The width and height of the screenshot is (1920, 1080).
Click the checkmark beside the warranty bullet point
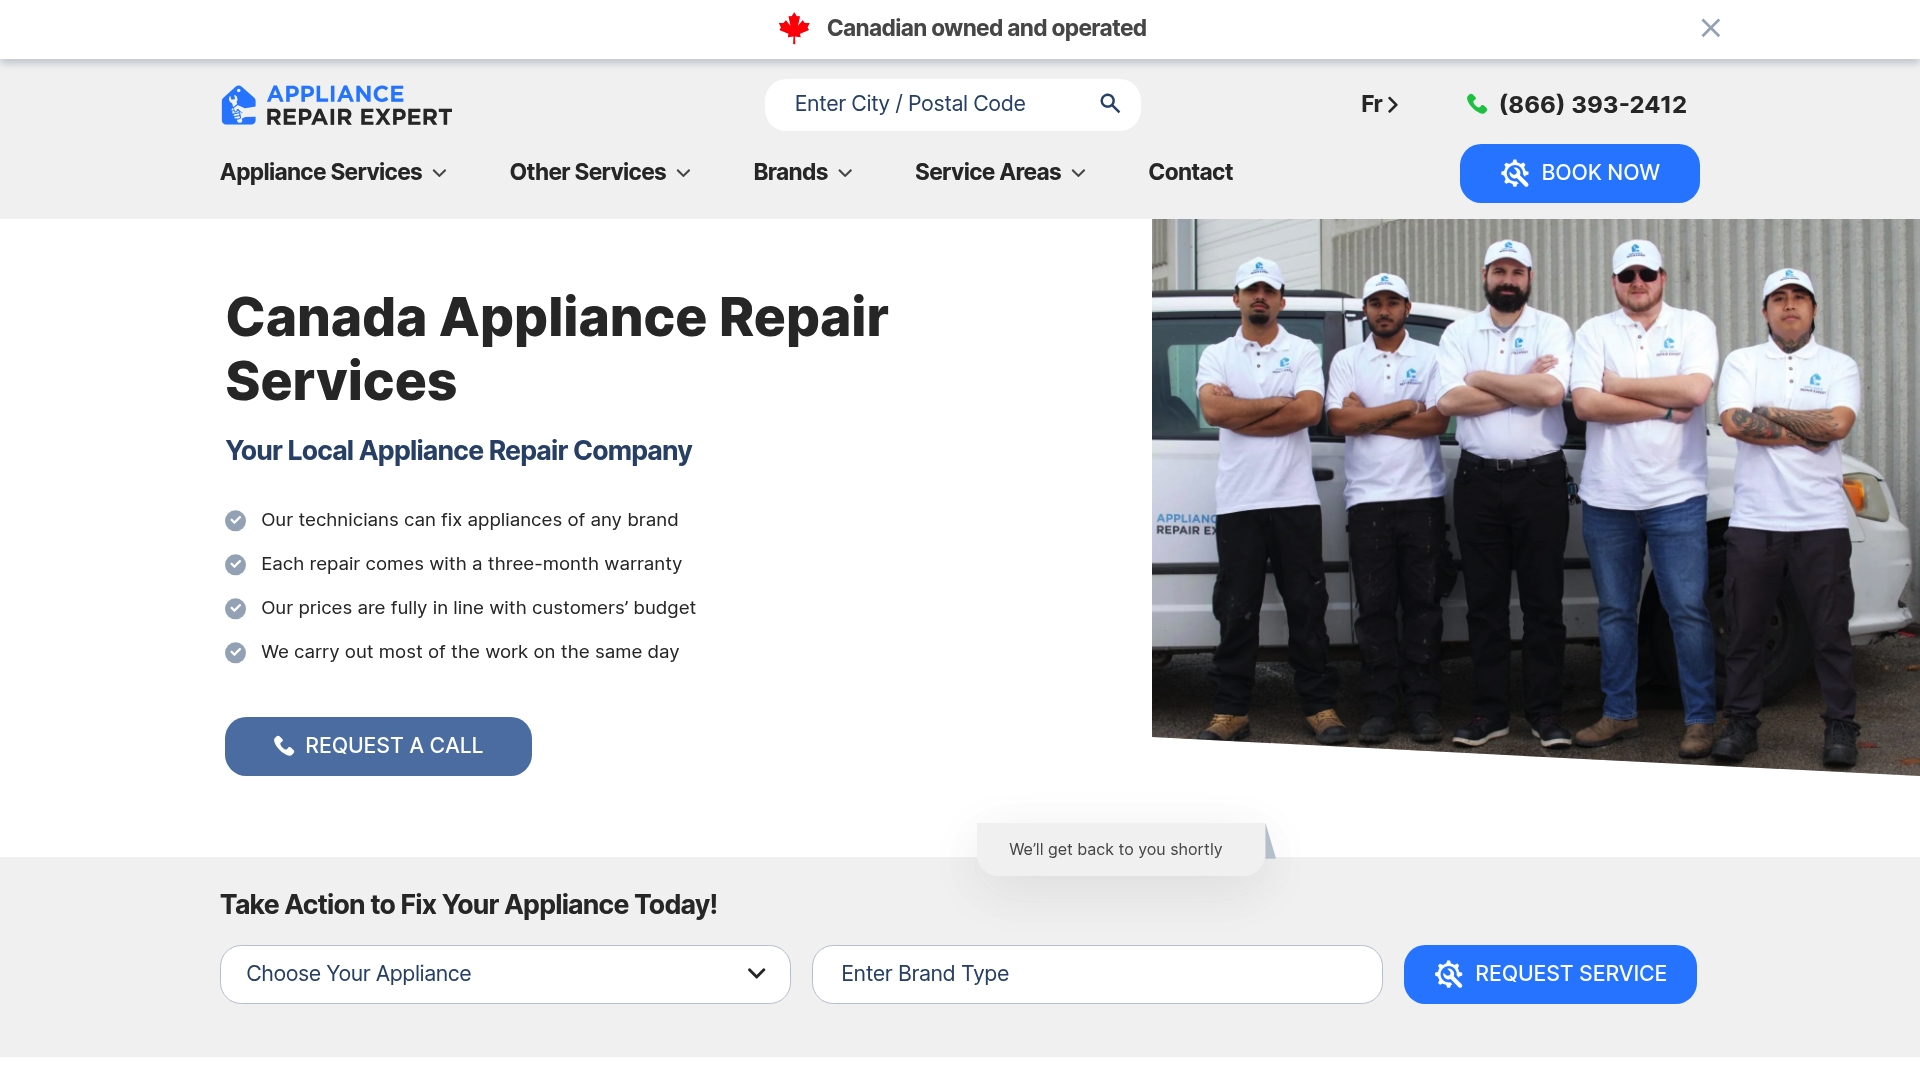tap(236, 564)
